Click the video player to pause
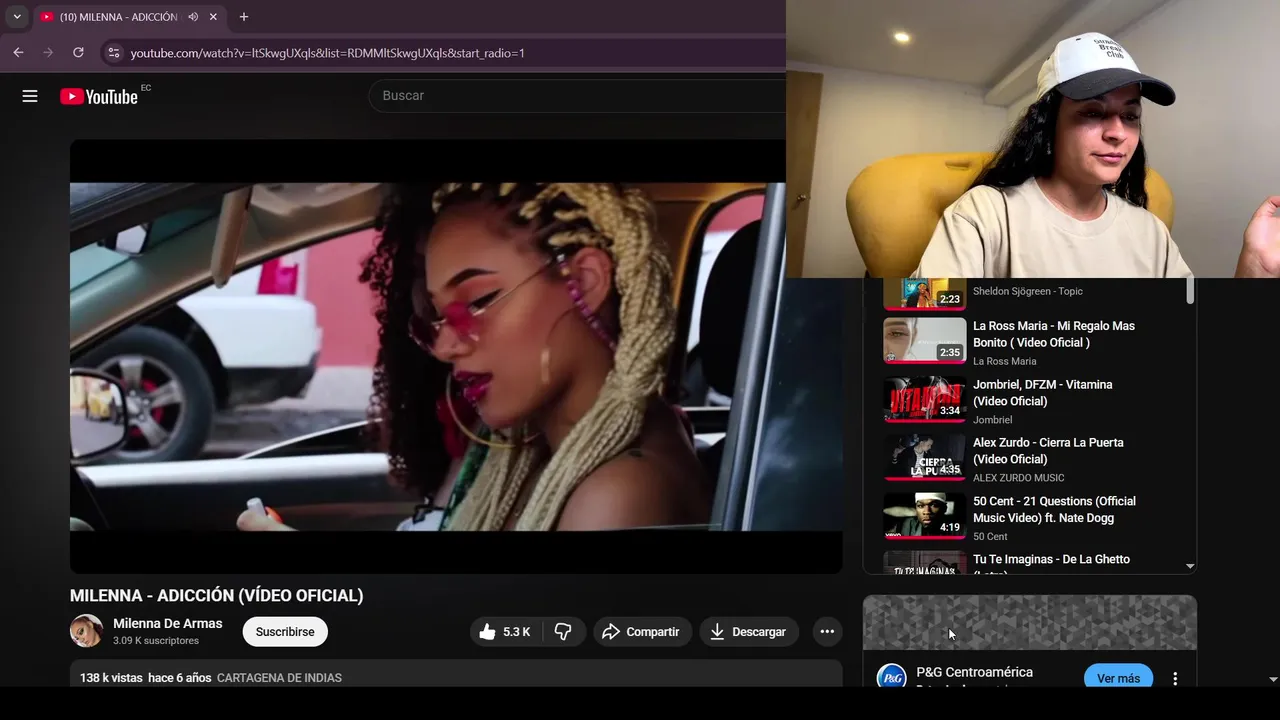The height and width of the screenshot is (720, 1280). (456, 356)
